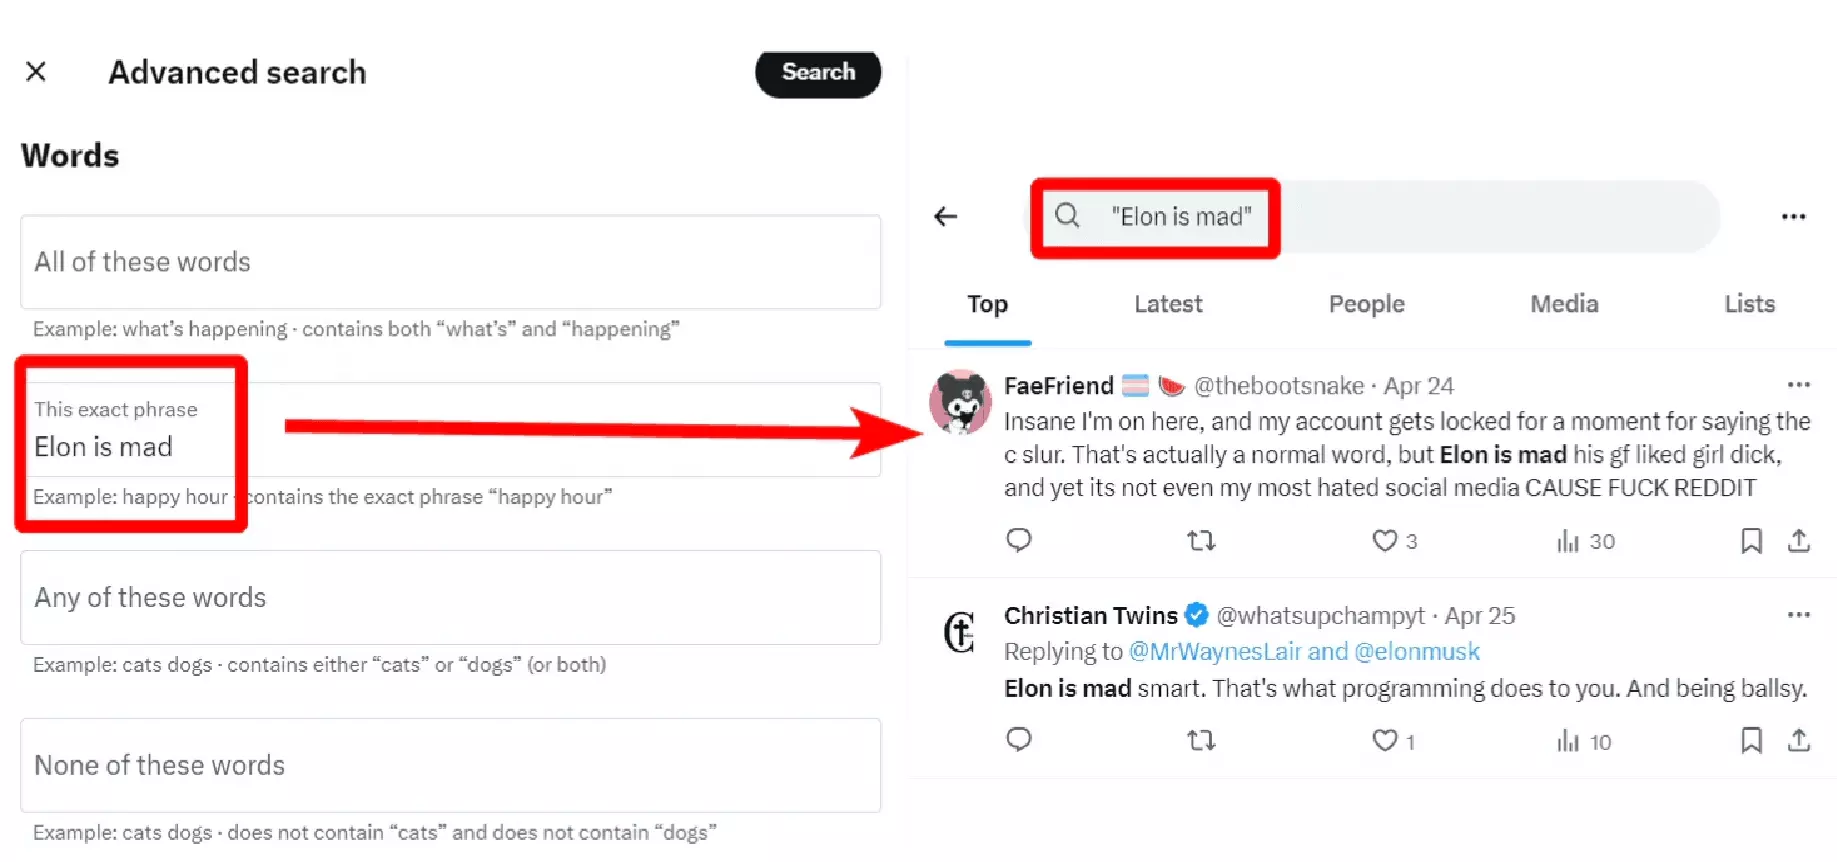This screenshot has width=1837, height=862.
Task: Switch to the Latest tab
Action: (x=1167, y=304)
